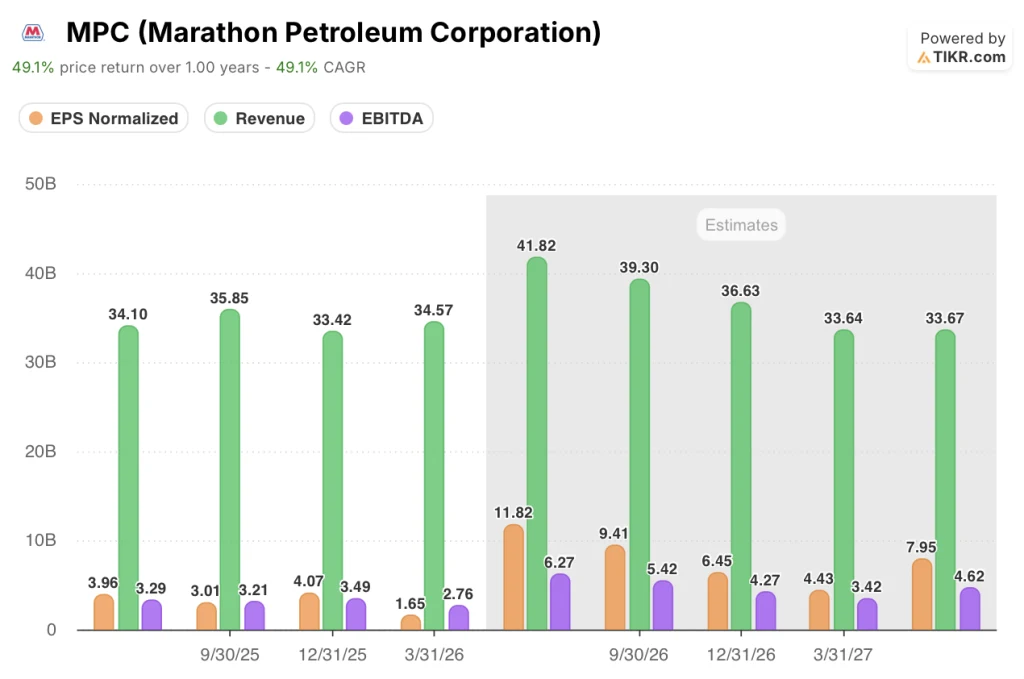The image size is (1024, 679).
Task: Click the orange EPS bar labeled 11.82
Action: point(513,577)
